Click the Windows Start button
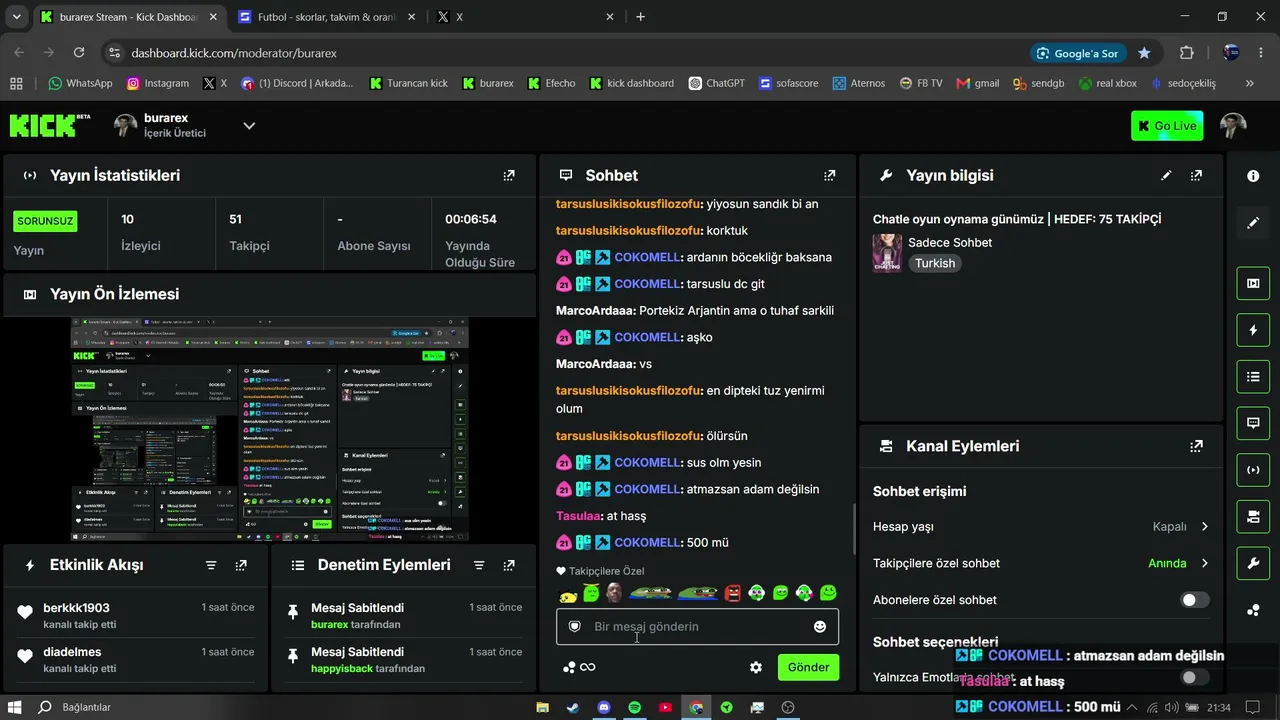This screenshot has height=720, width=1280. point(15,707)
